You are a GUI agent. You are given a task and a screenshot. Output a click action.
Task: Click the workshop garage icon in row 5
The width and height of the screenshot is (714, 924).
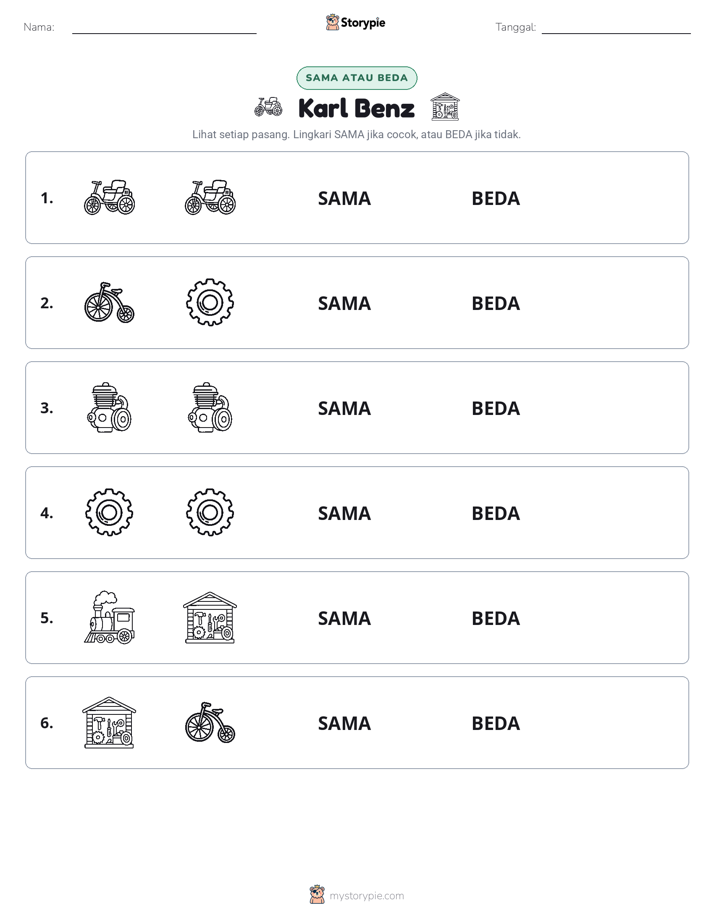click(x=210, y=617)
